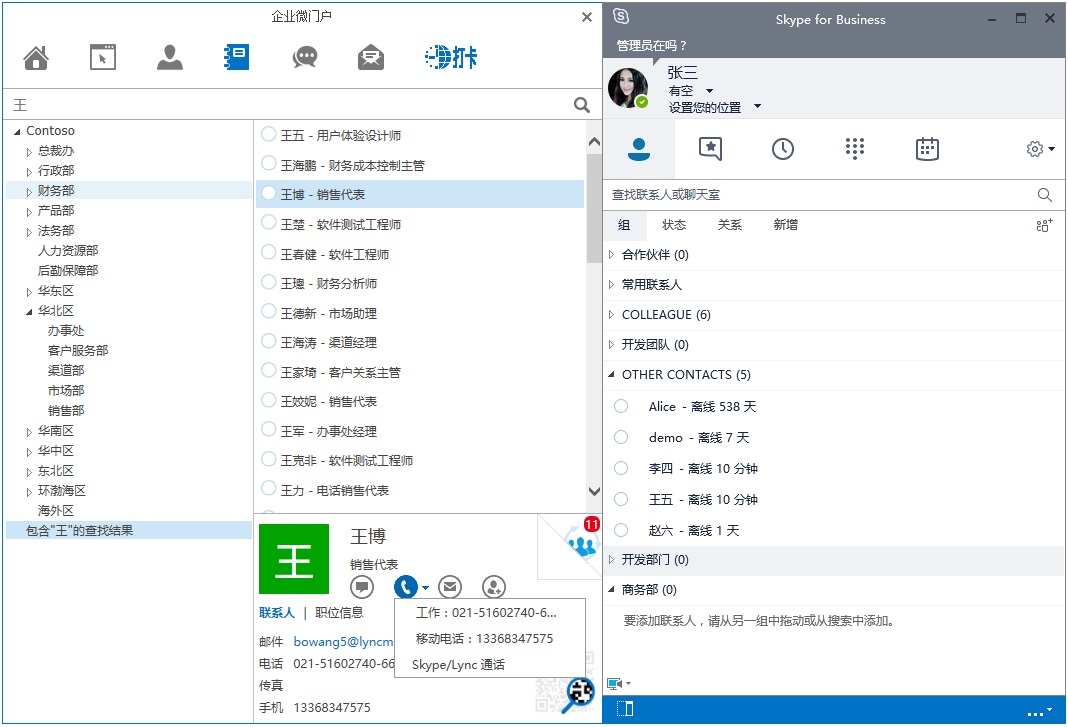Open the envelope message icon in the portal toolbar
The width and height of the screenshot is (1068, 727).
click(x=371, y=57)
